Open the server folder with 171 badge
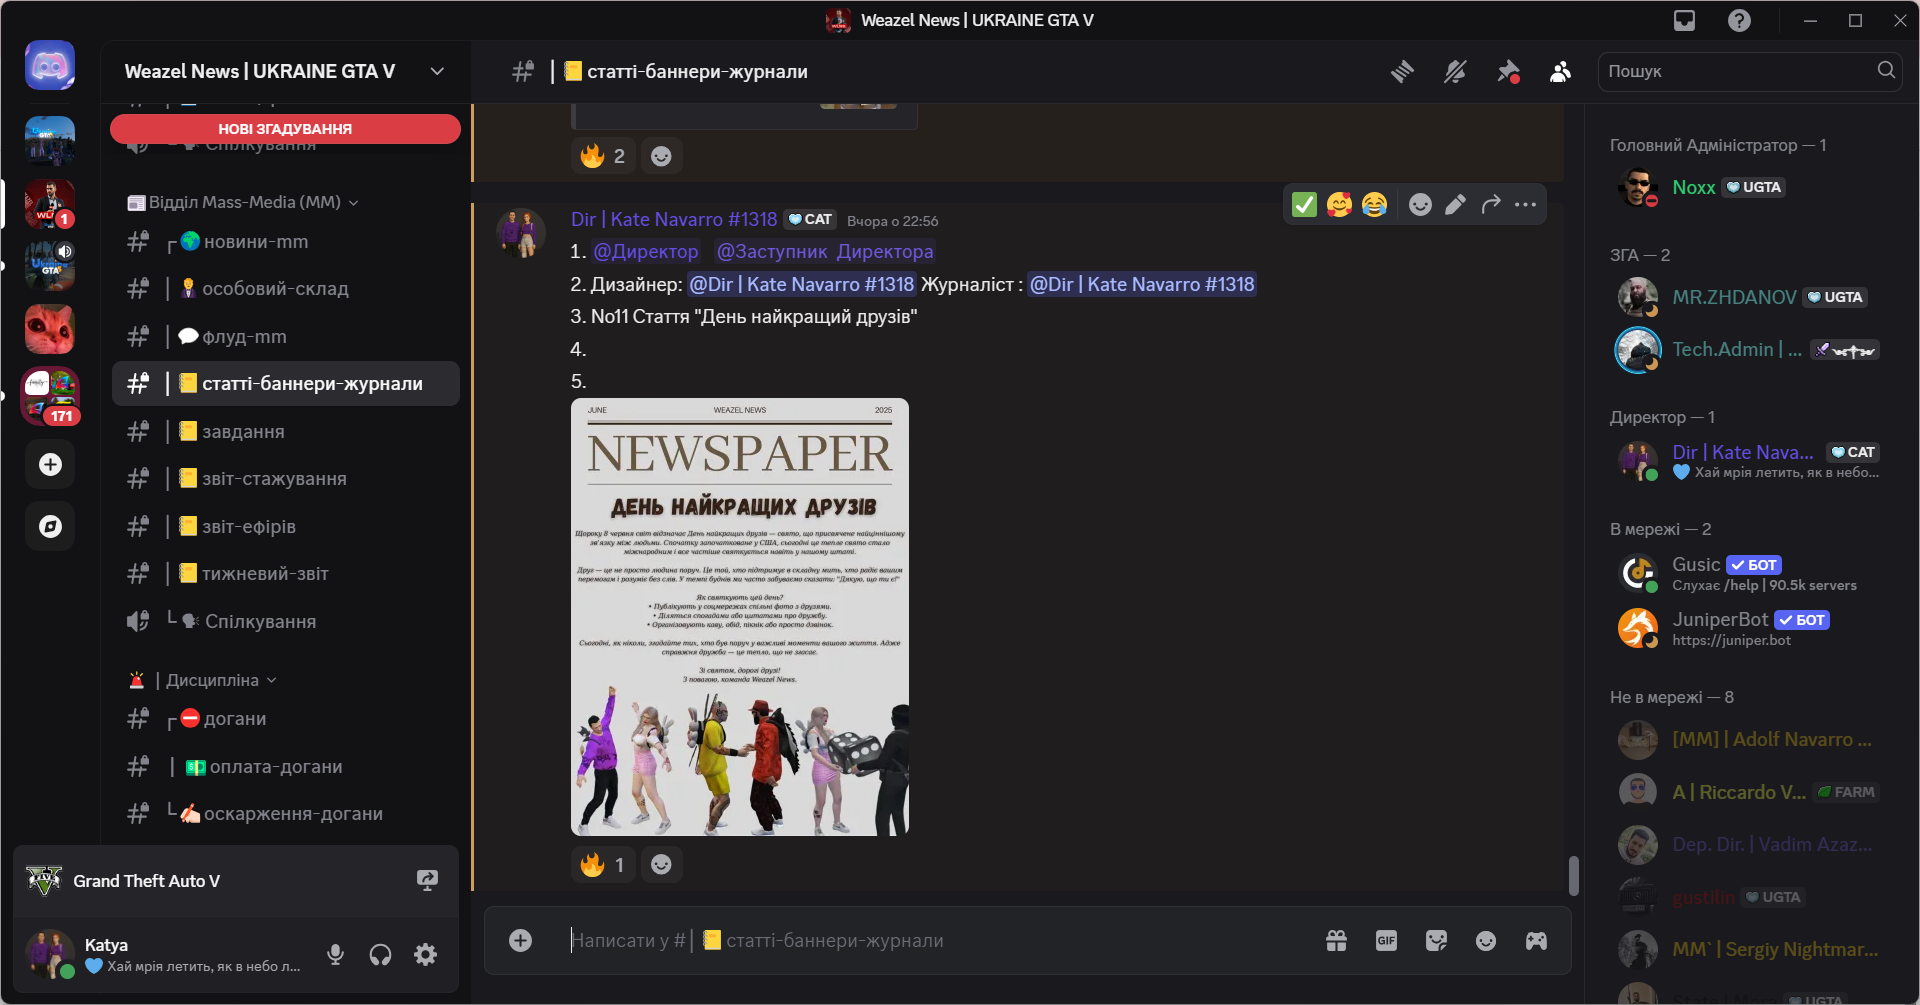This screenshot has height=1005, width=1920. pyautogui.click(x=50, y=396)
